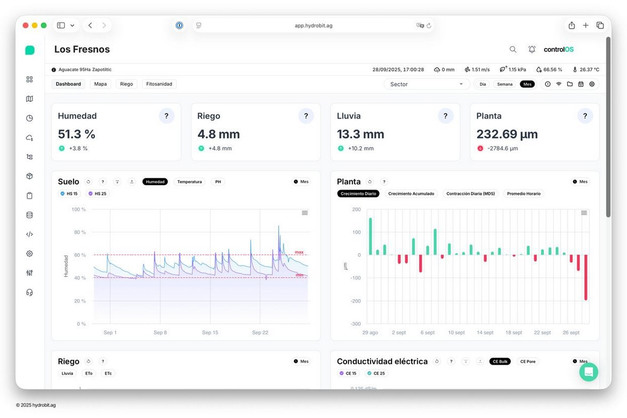Click the search magnifier icon in header

click(513, 49)
